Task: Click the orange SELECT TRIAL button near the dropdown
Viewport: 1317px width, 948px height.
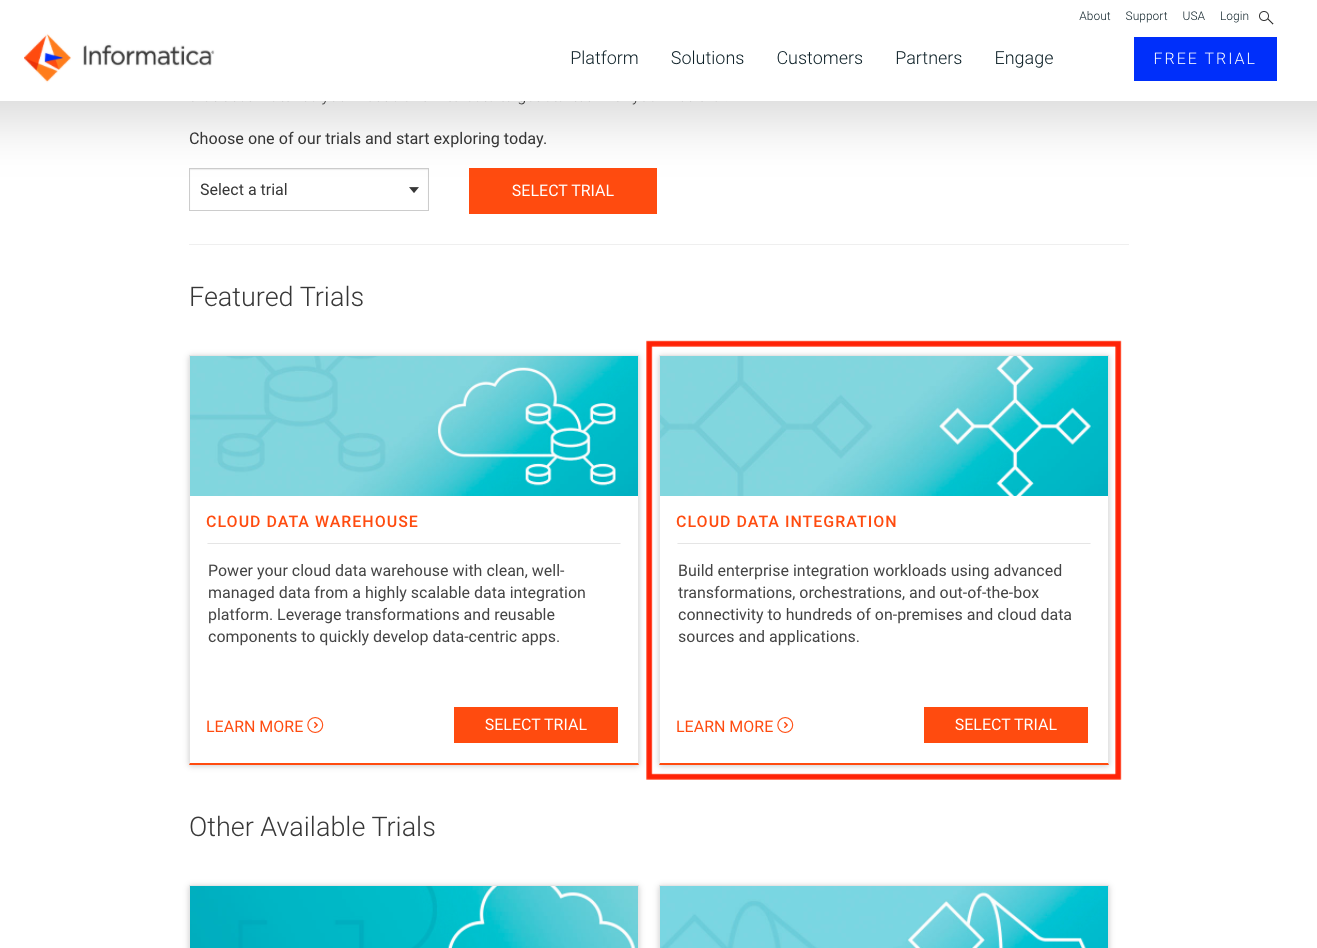Action: [x=562, y=190]
